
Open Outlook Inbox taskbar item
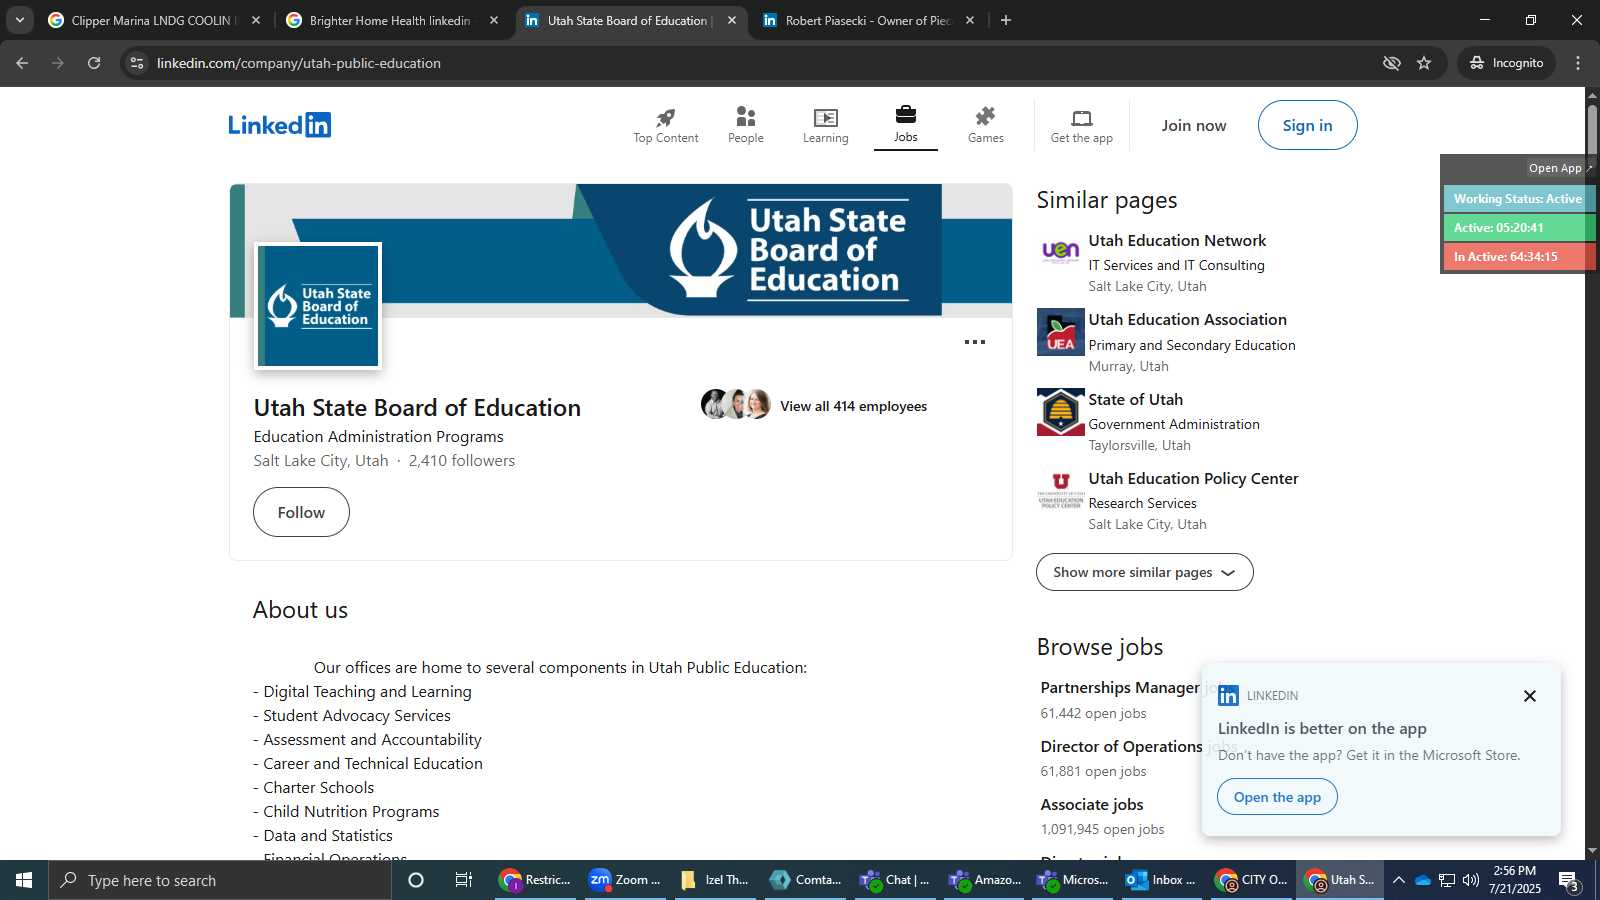point(1161,880)
